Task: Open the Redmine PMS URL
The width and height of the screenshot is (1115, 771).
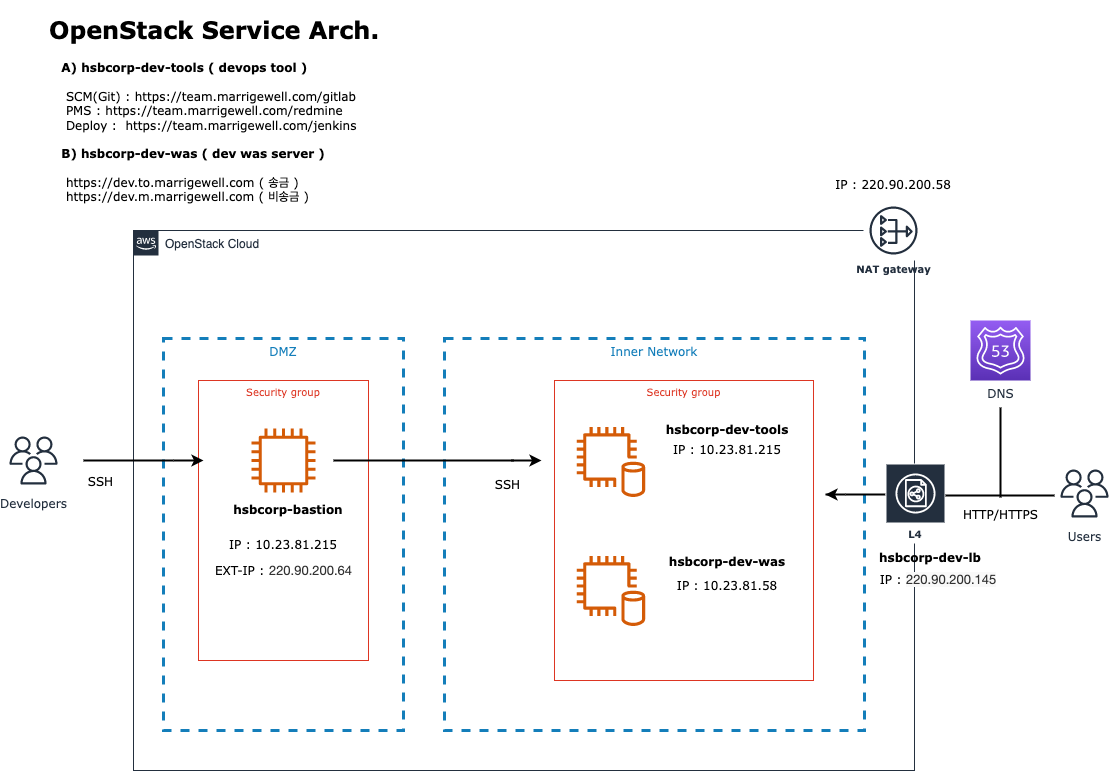Action: click(x=224, y=111)
